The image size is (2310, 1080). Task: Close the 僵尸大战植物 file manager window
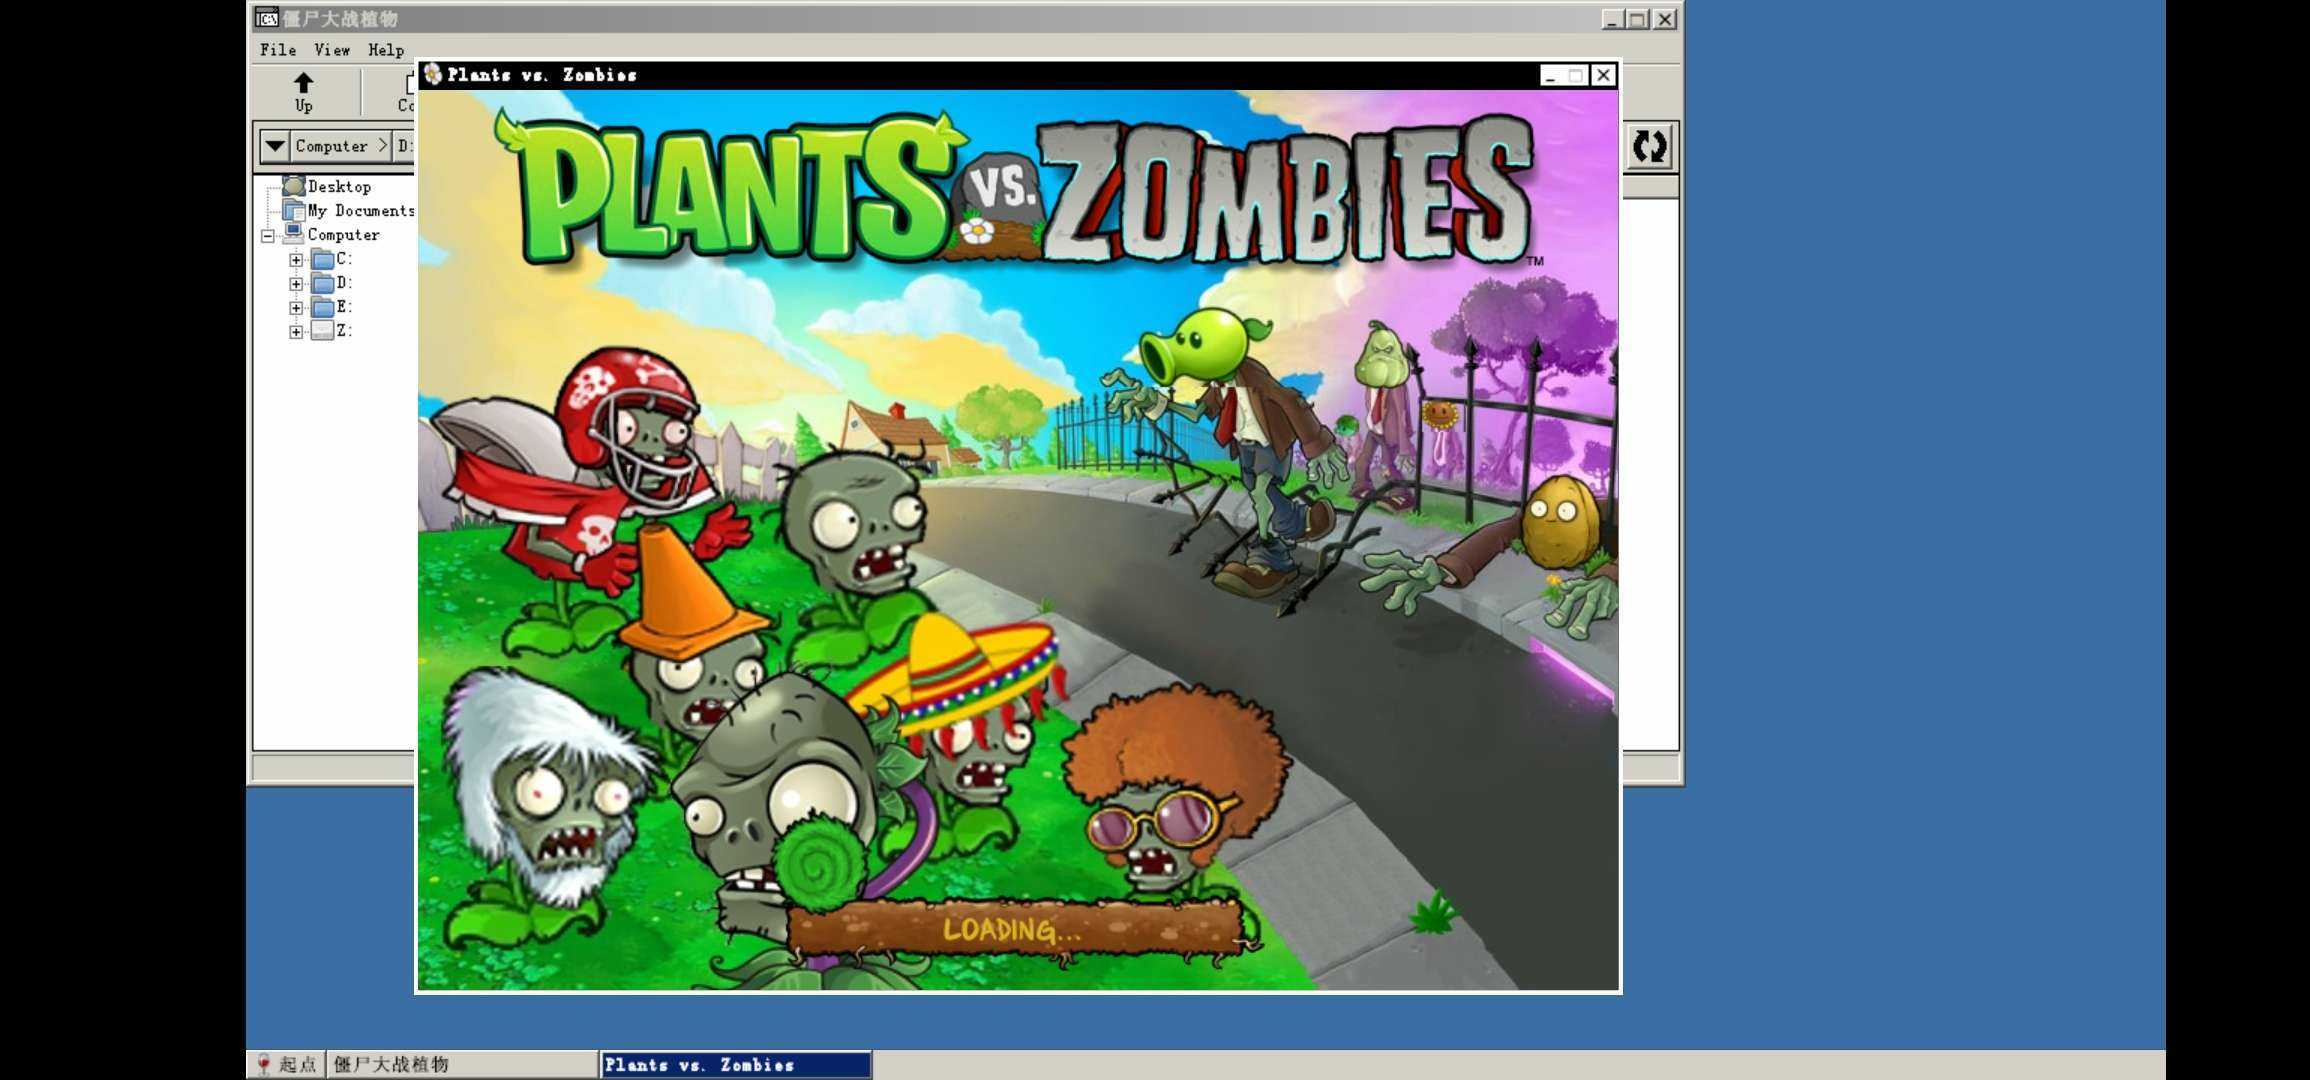pos(1664,20)
